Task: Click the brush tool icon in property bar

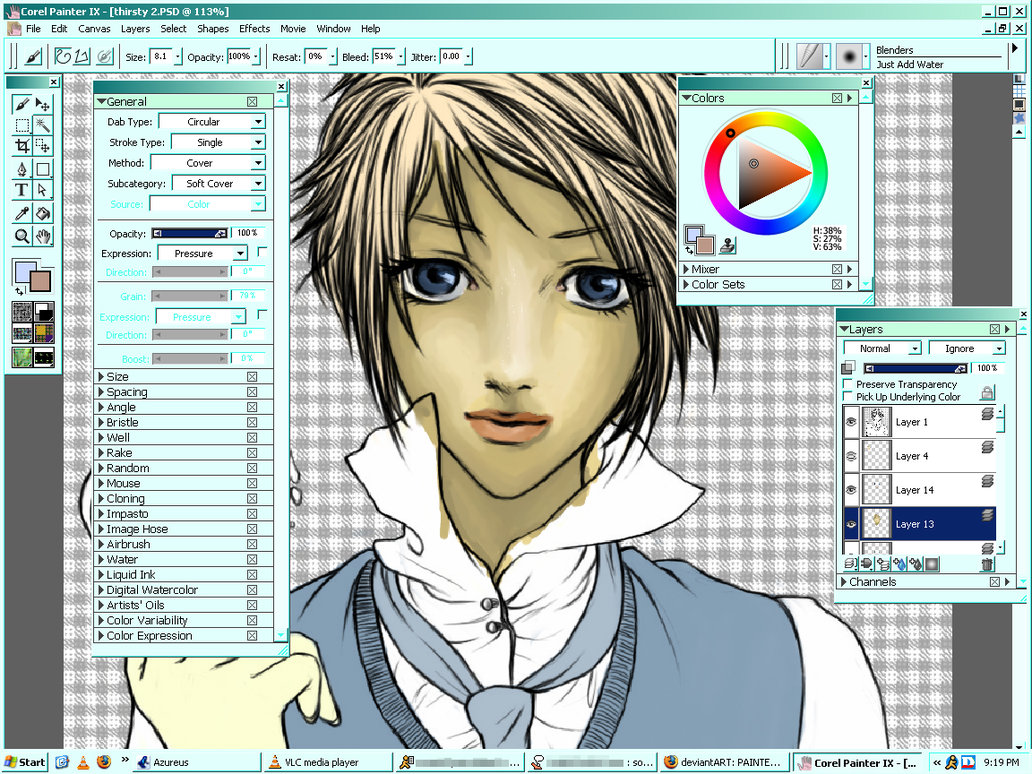Action: click(33, 57)
